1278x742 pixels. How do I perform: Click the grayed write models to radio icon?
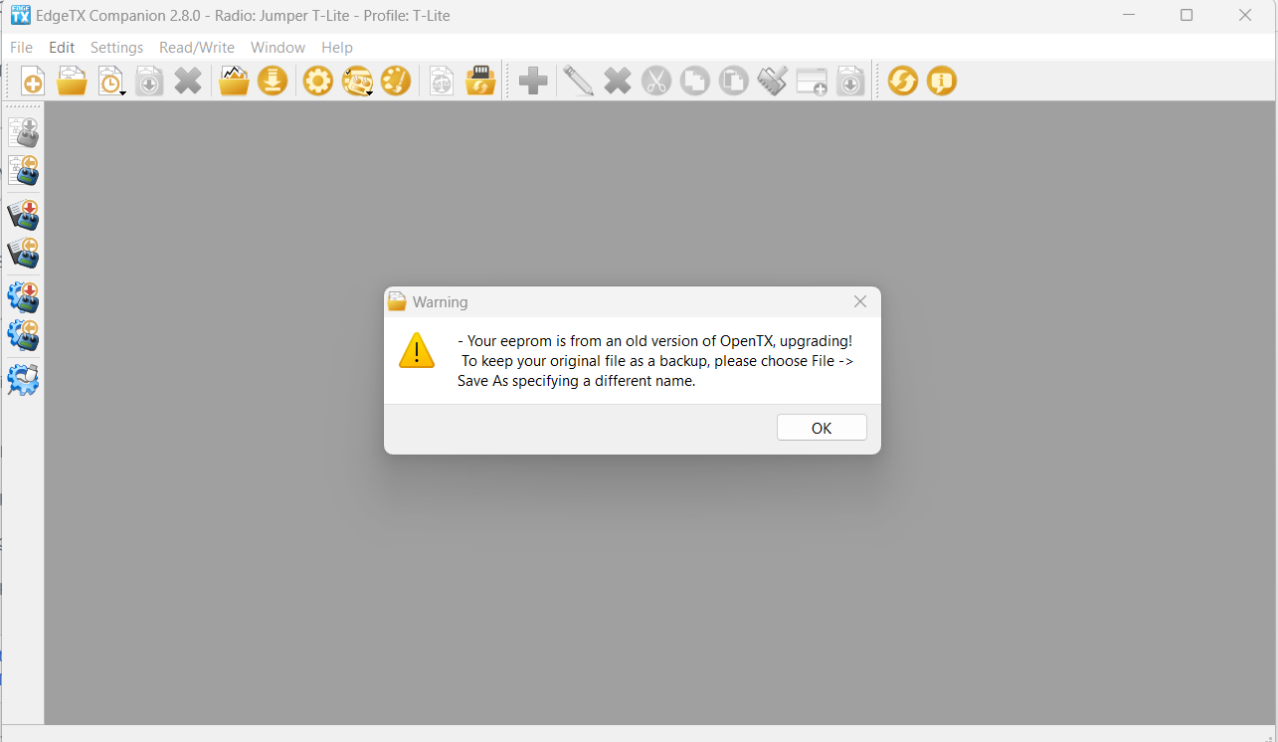23,131
